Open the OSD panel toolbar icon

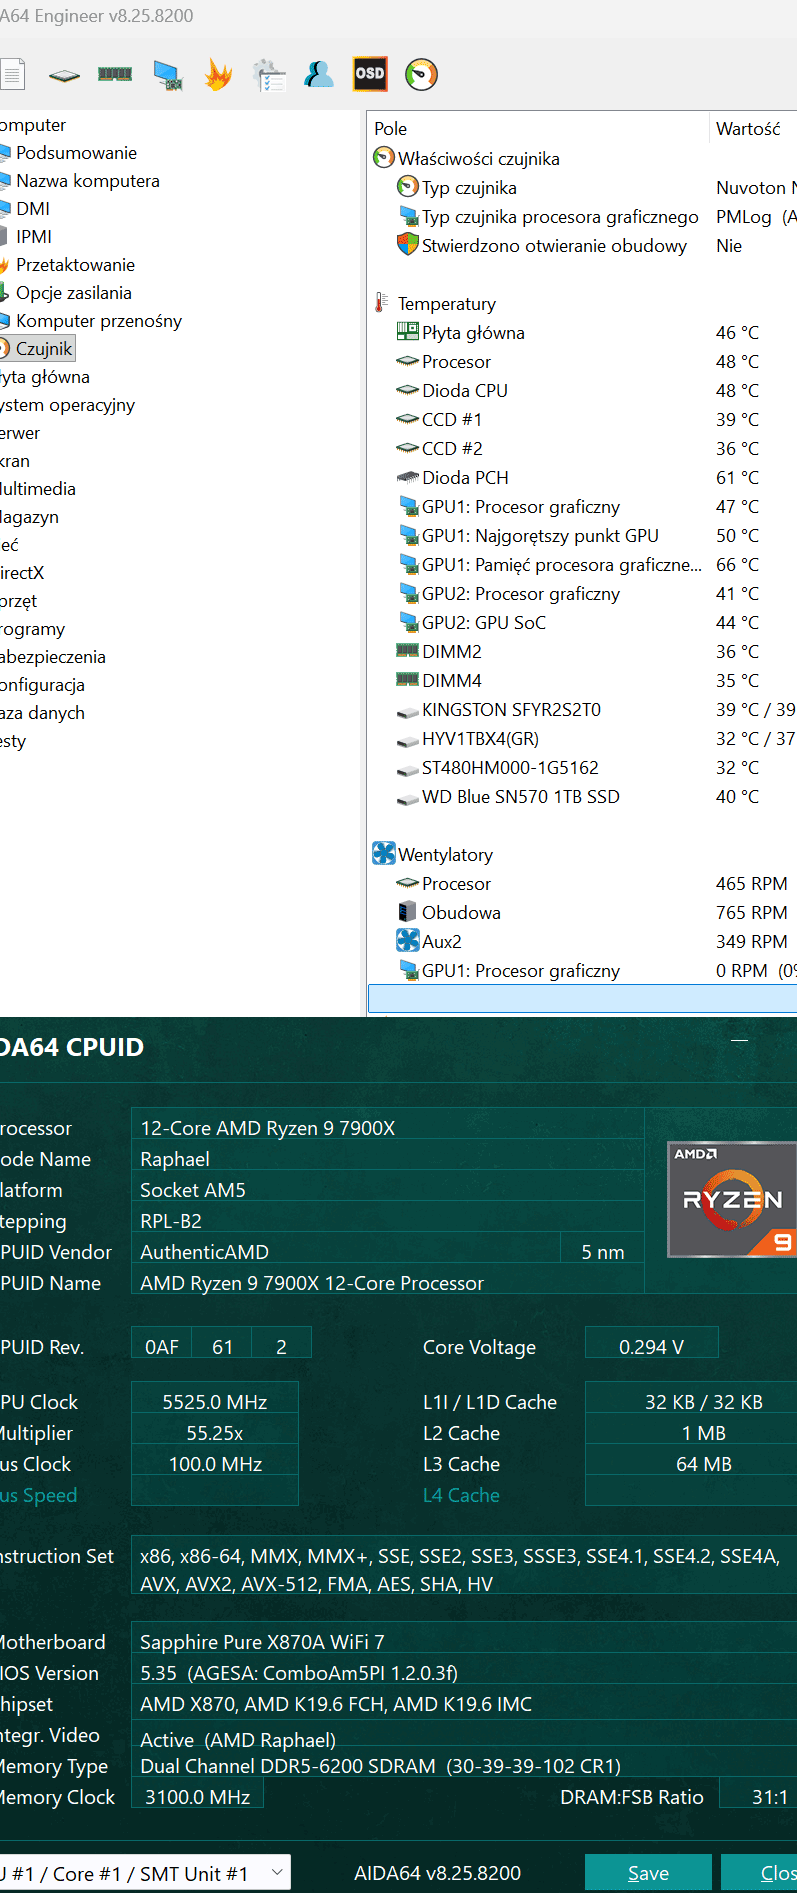point(370,74)
